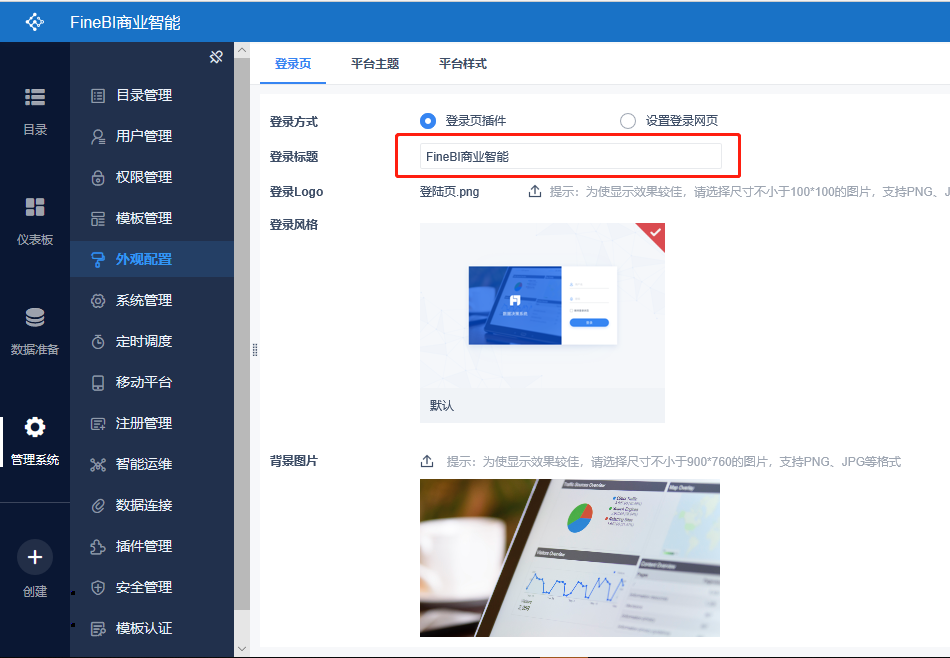
Task: Select 外观配置 menu entry
Action: click(152, 259)
